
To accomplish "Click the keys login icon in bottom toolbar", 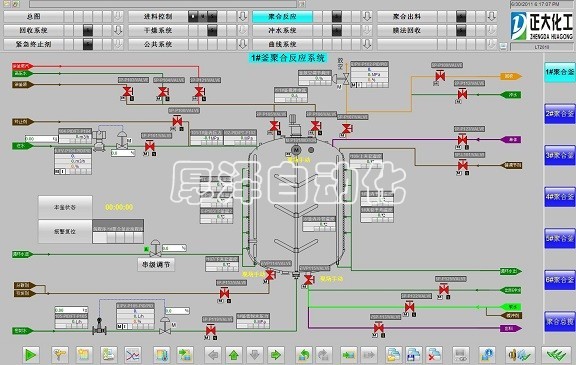I will (60, 355).
